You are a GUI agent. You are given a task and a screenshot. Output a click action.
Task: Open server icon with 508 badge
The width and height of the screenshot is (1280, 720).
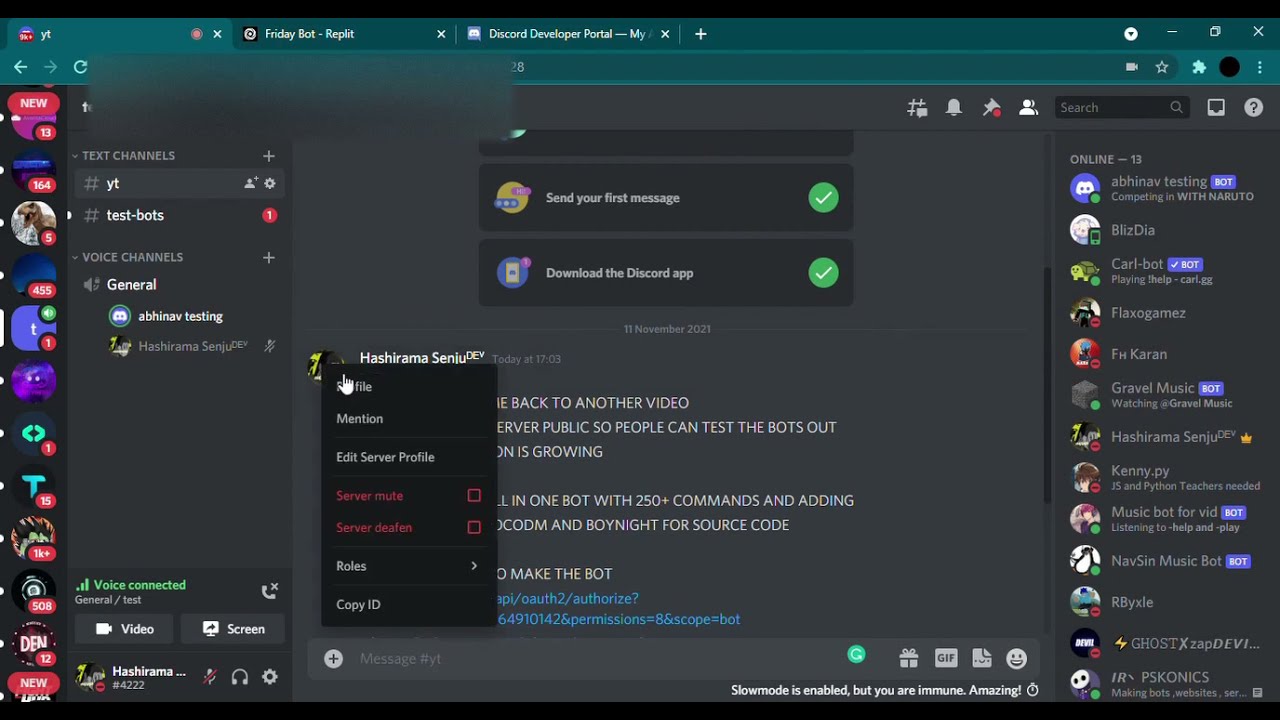(x=33, y=590)
